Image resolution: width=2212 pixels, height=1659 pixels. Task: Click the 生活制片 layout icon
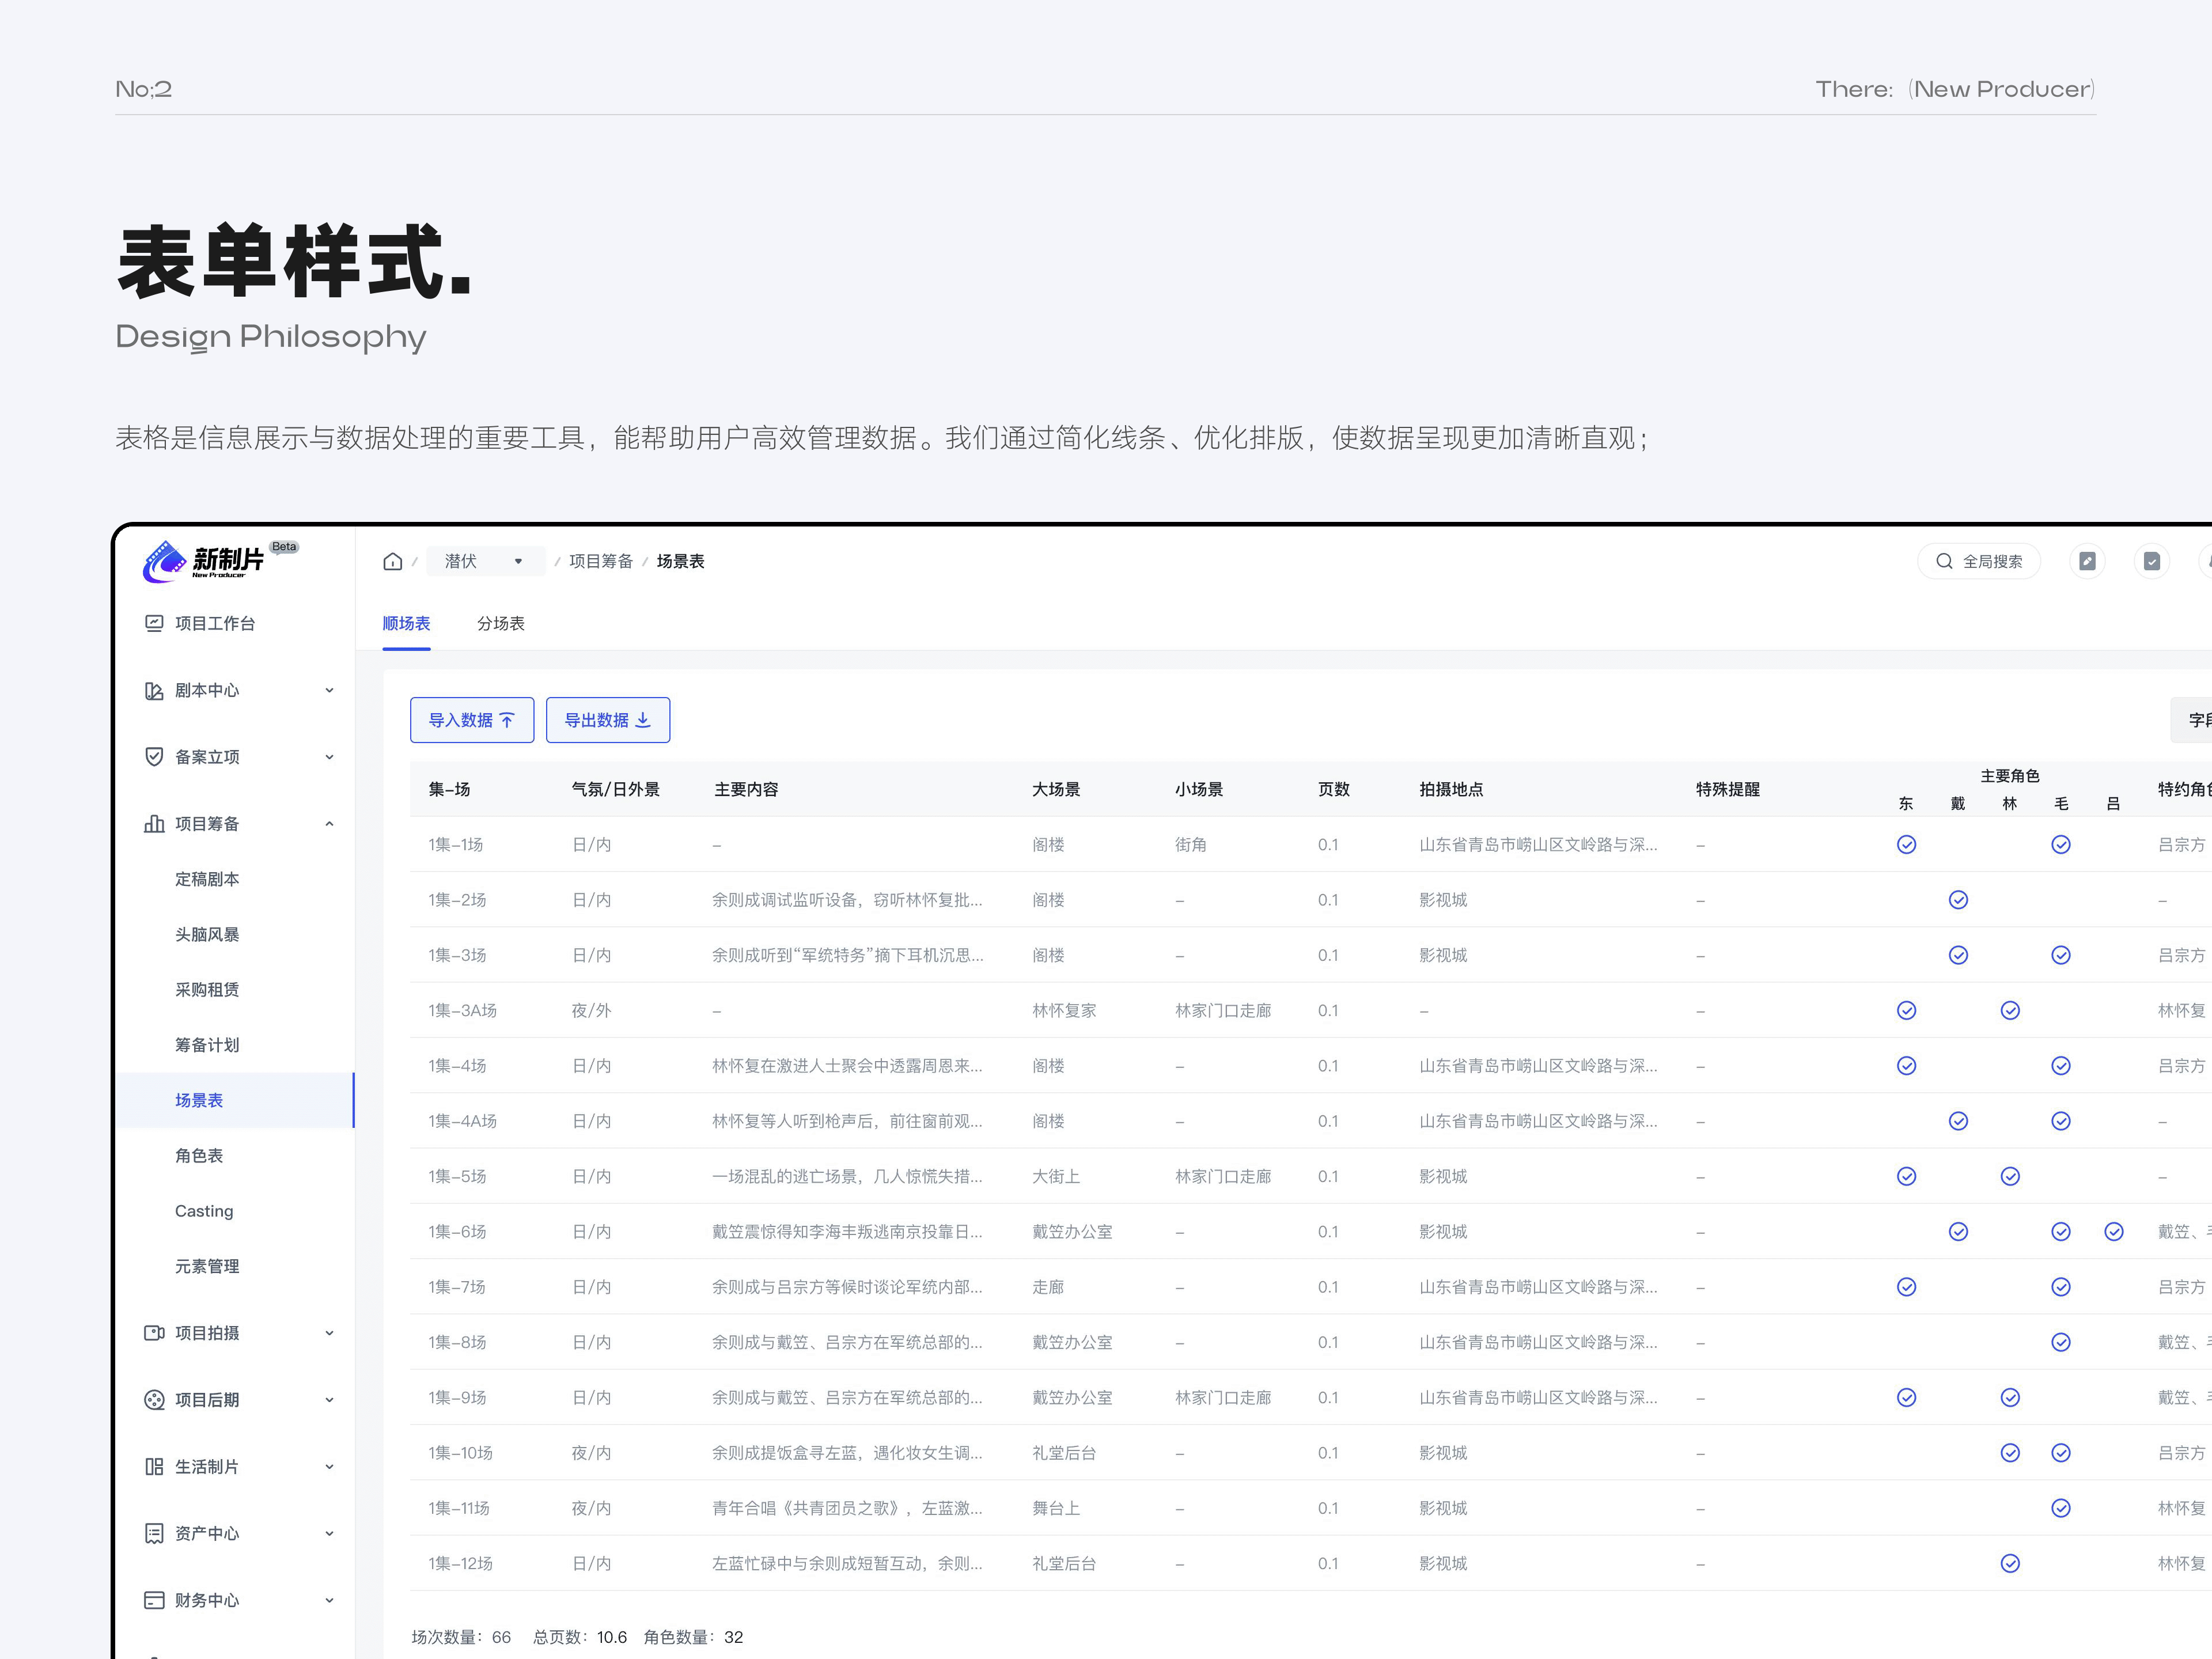154,1467
